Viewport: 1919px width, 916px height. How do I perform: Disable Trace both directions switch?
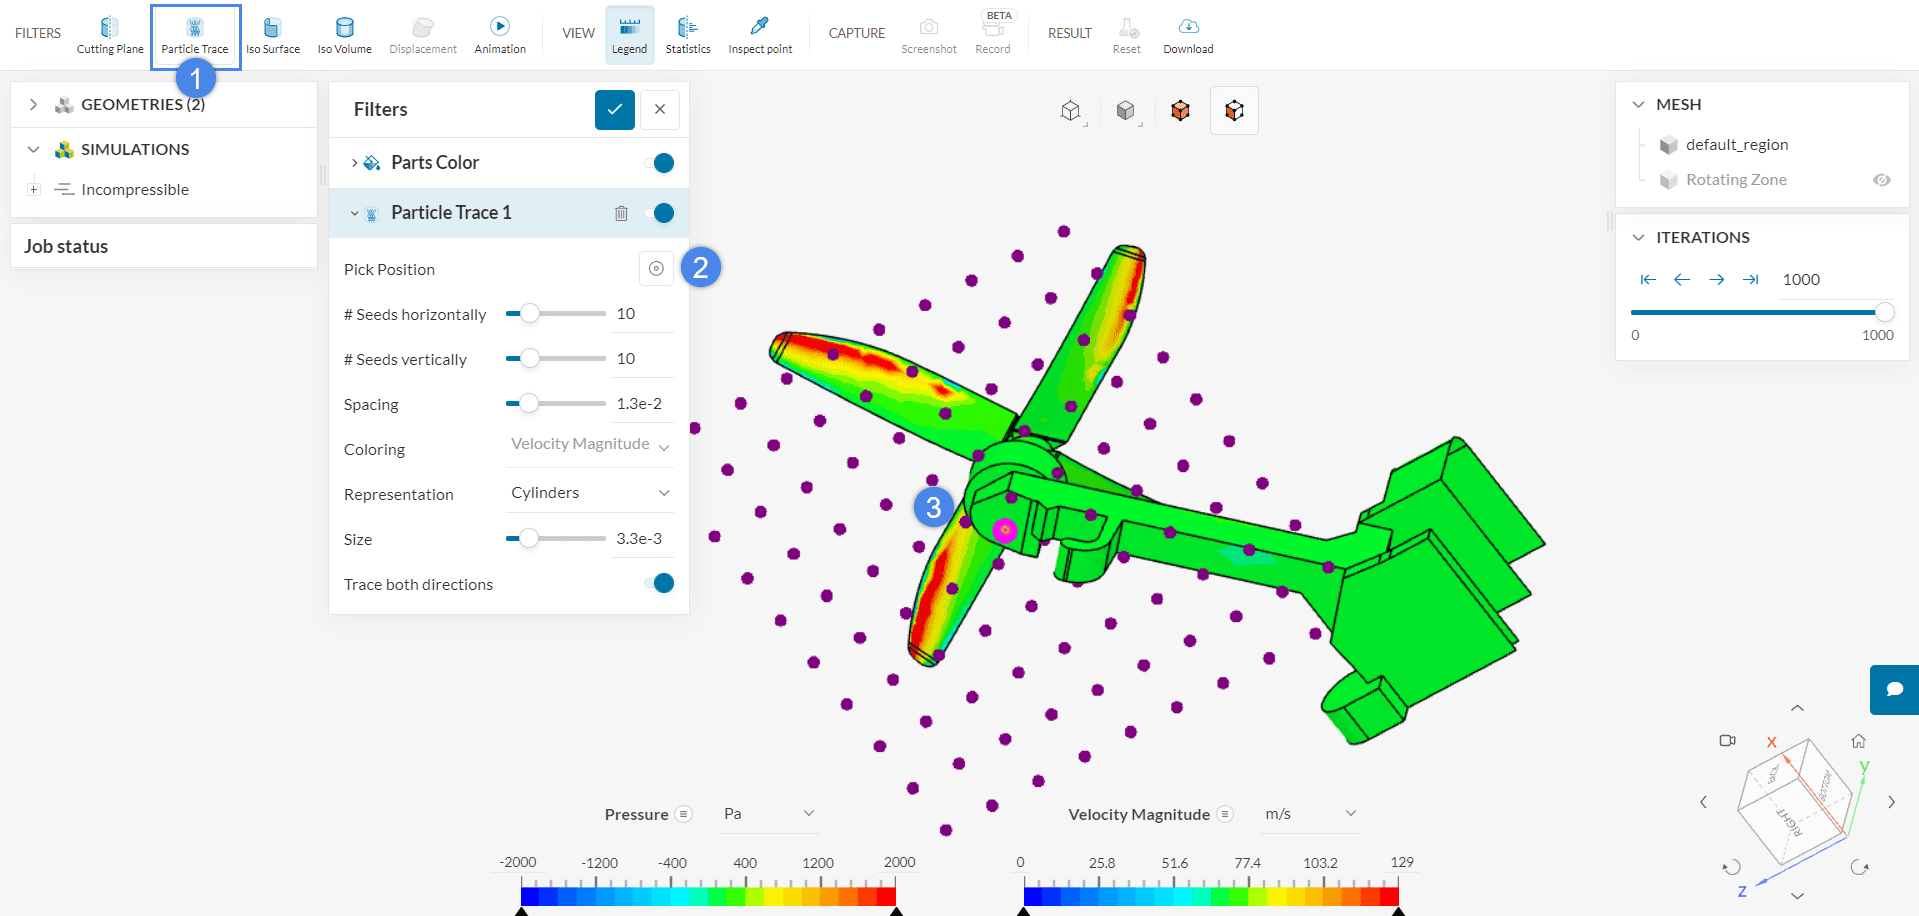(661, 583)
